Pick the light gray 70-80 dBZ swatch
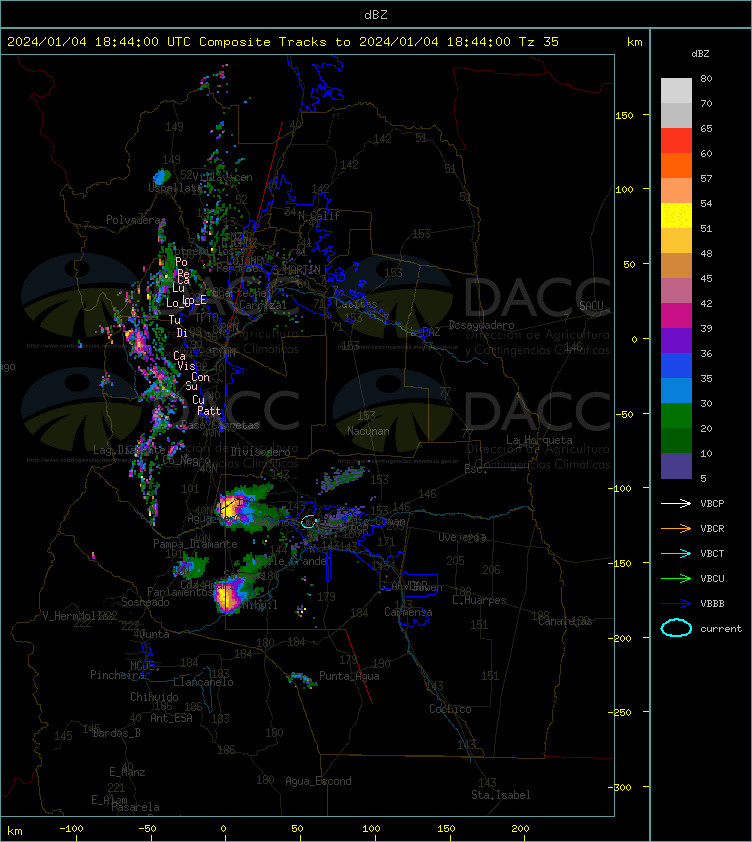 click(676, 91)
